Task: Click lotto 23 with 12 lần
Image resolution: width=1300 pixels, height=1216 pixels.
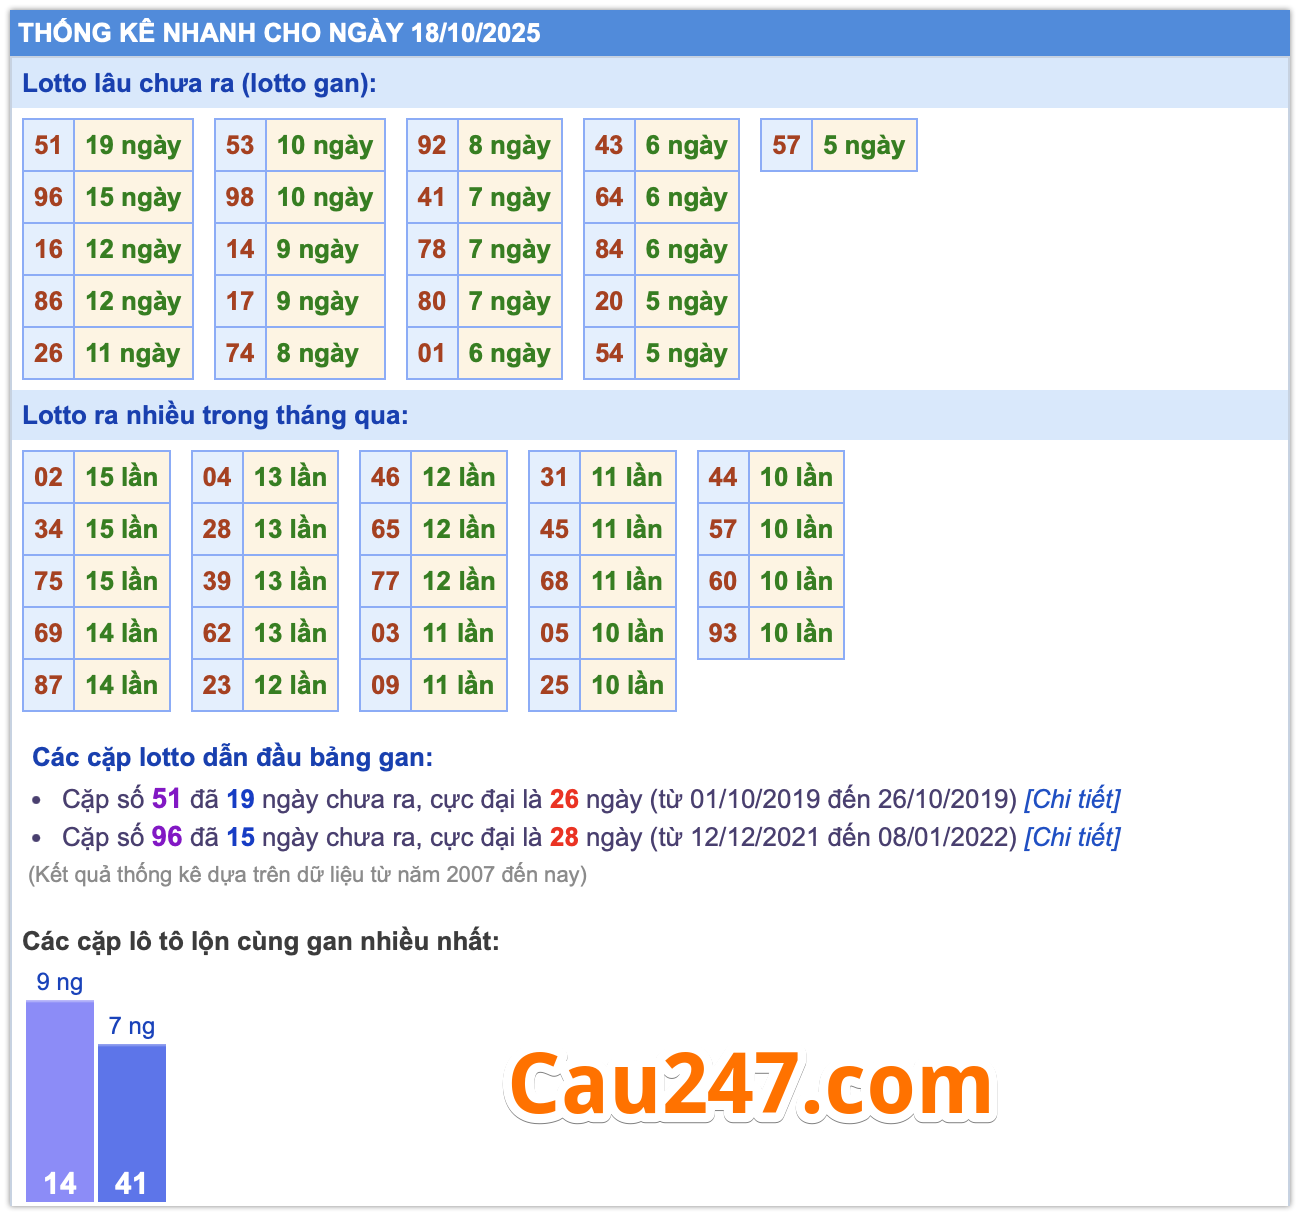Action: 216,685
